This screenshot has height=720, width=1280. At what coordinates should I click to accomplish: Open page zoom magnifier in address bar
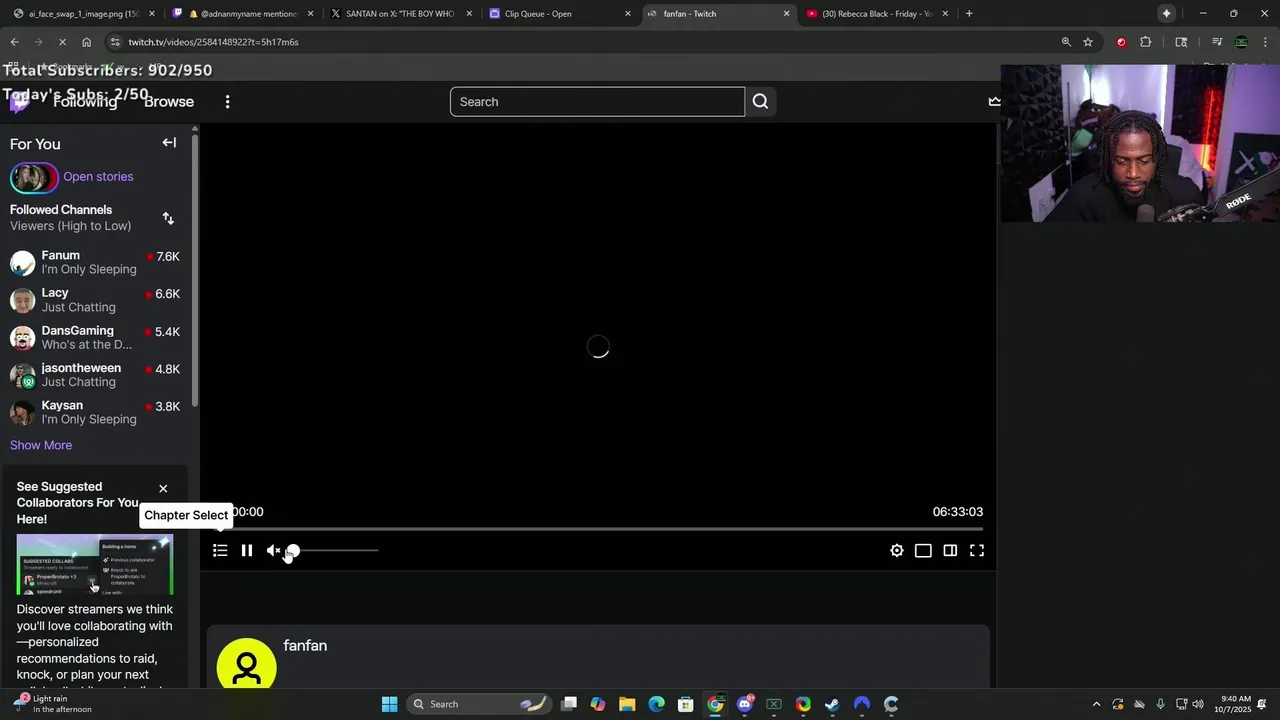pos(1066,42)
